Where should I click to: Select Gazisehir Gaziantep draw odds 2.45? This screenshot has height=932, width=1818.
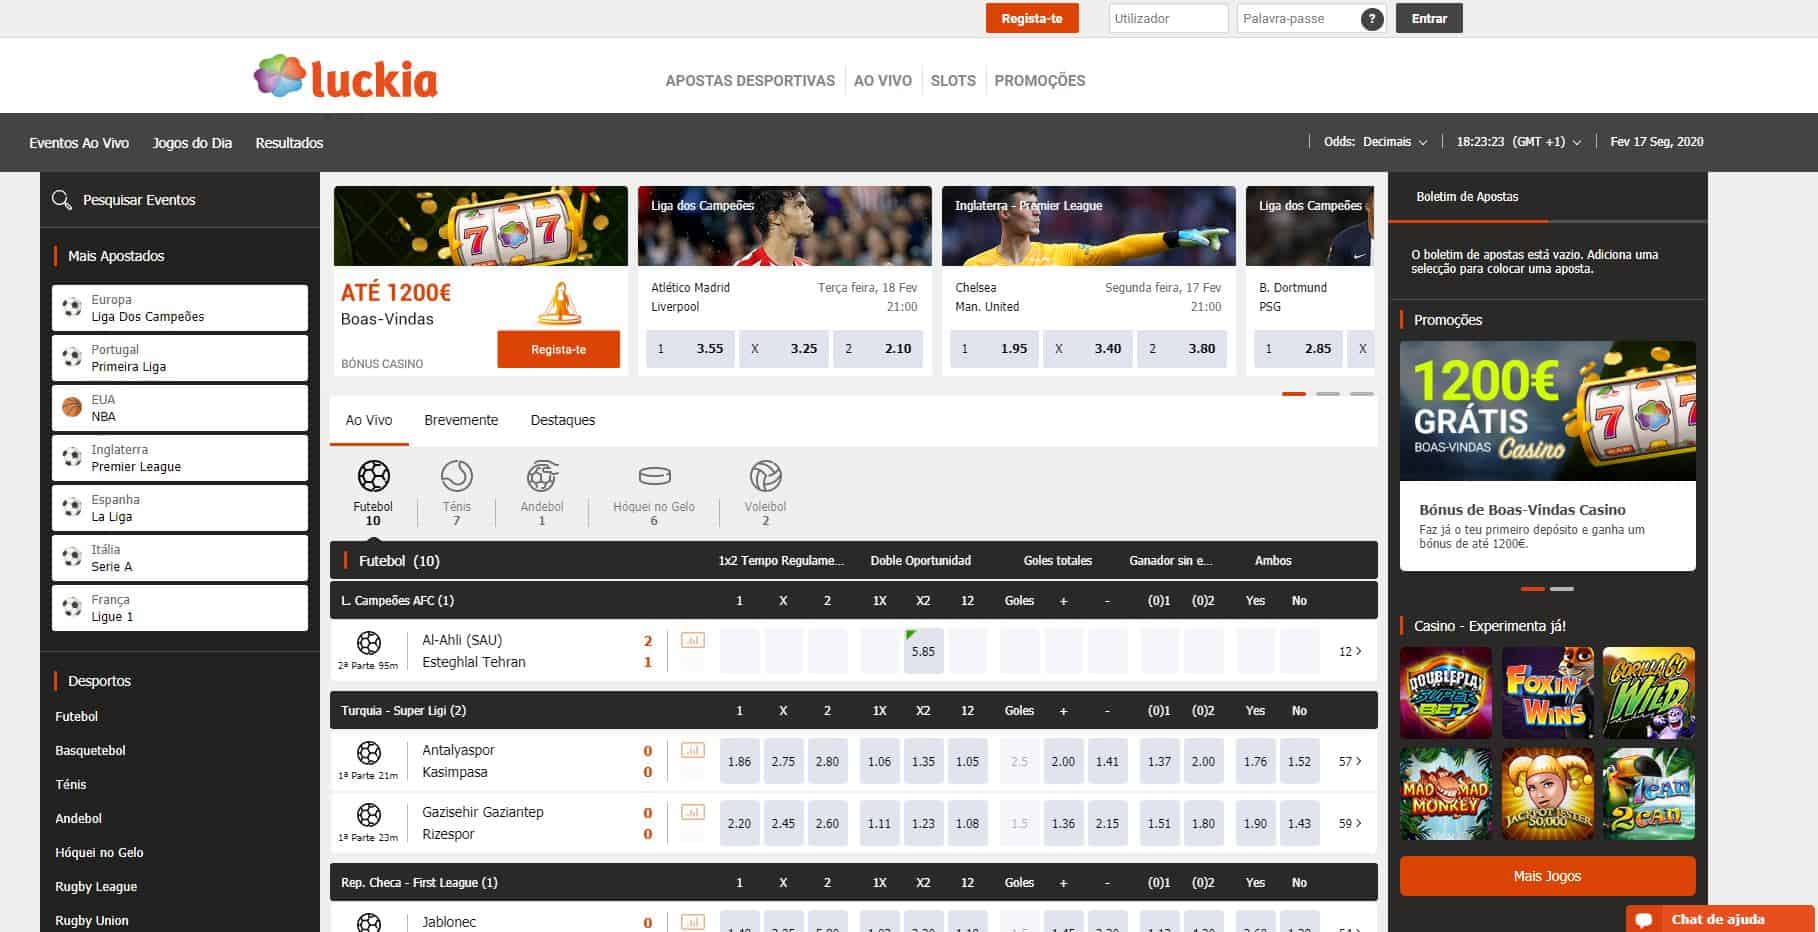(783, 823)
